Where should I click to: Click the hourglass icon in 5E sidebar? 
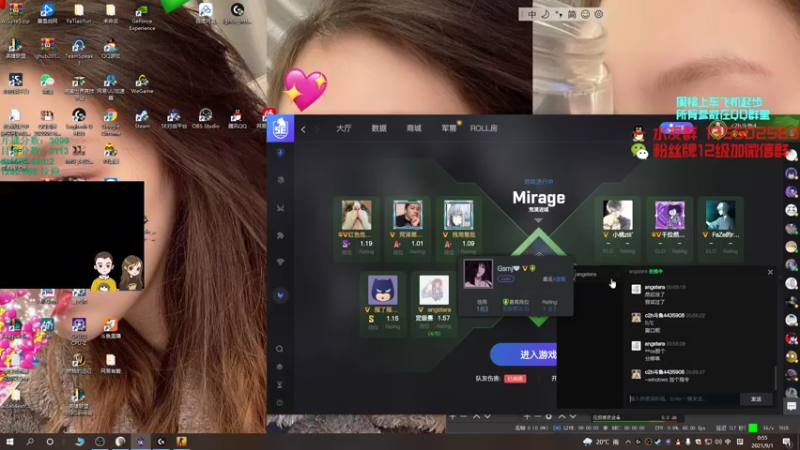coord(280,384)
